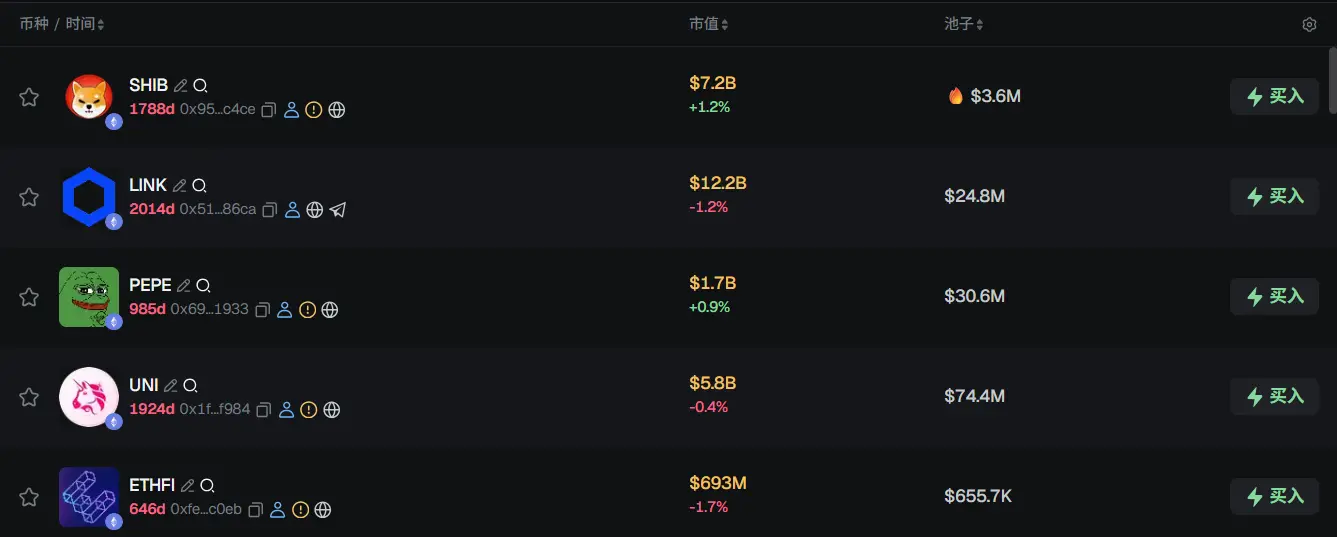Open the LINK holder profile icon
The width and height of the screenshot is (1337, 537).
(292, 210)
